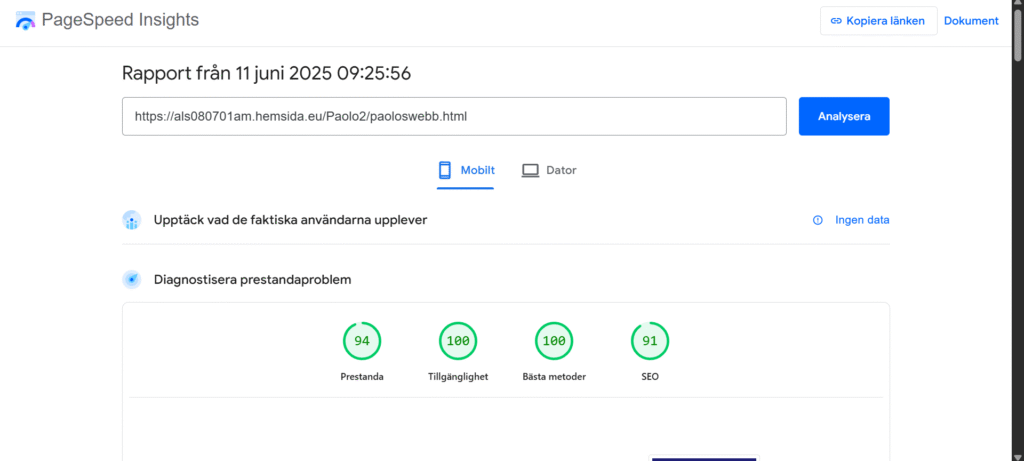The height and width of the screenshot is (461, 1024).
Task: Open the Prestanda score gauge showing 94
Action: (362, 341)
